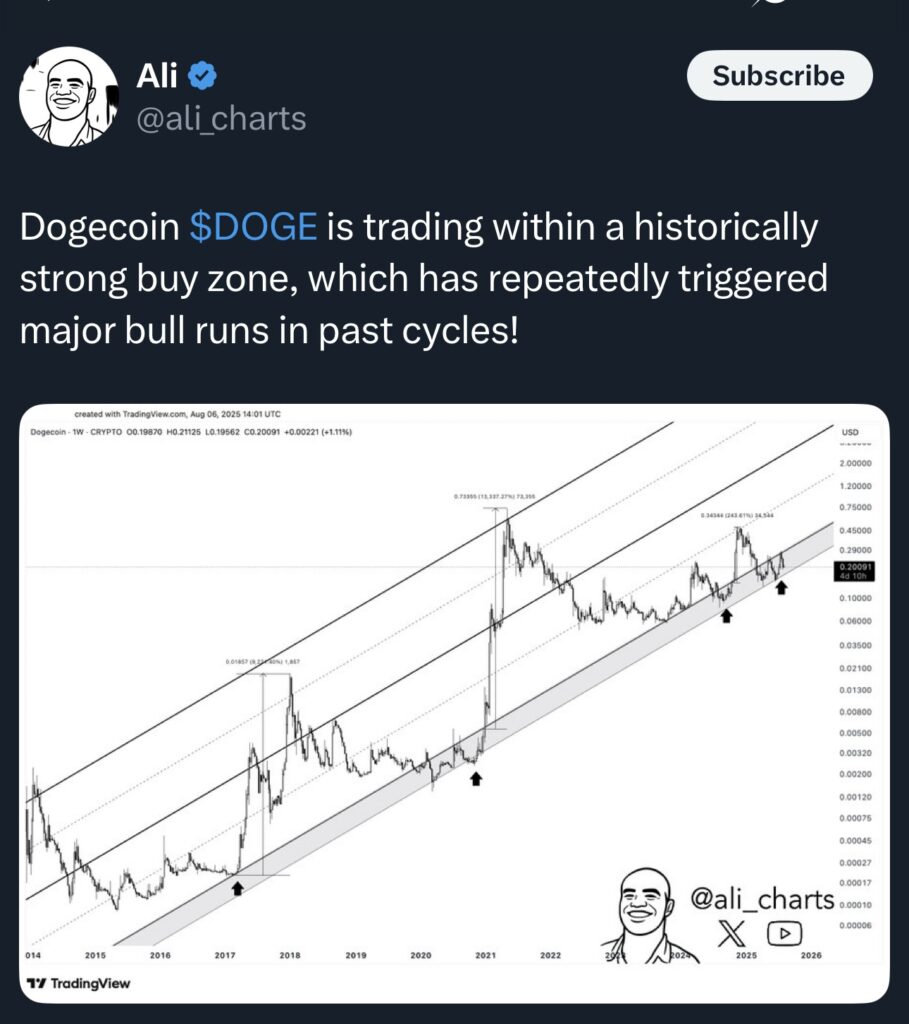Viewport: 909px width, 1024px height.
Task: Select the 2021 label on time axis
Action: pos(485,956)
